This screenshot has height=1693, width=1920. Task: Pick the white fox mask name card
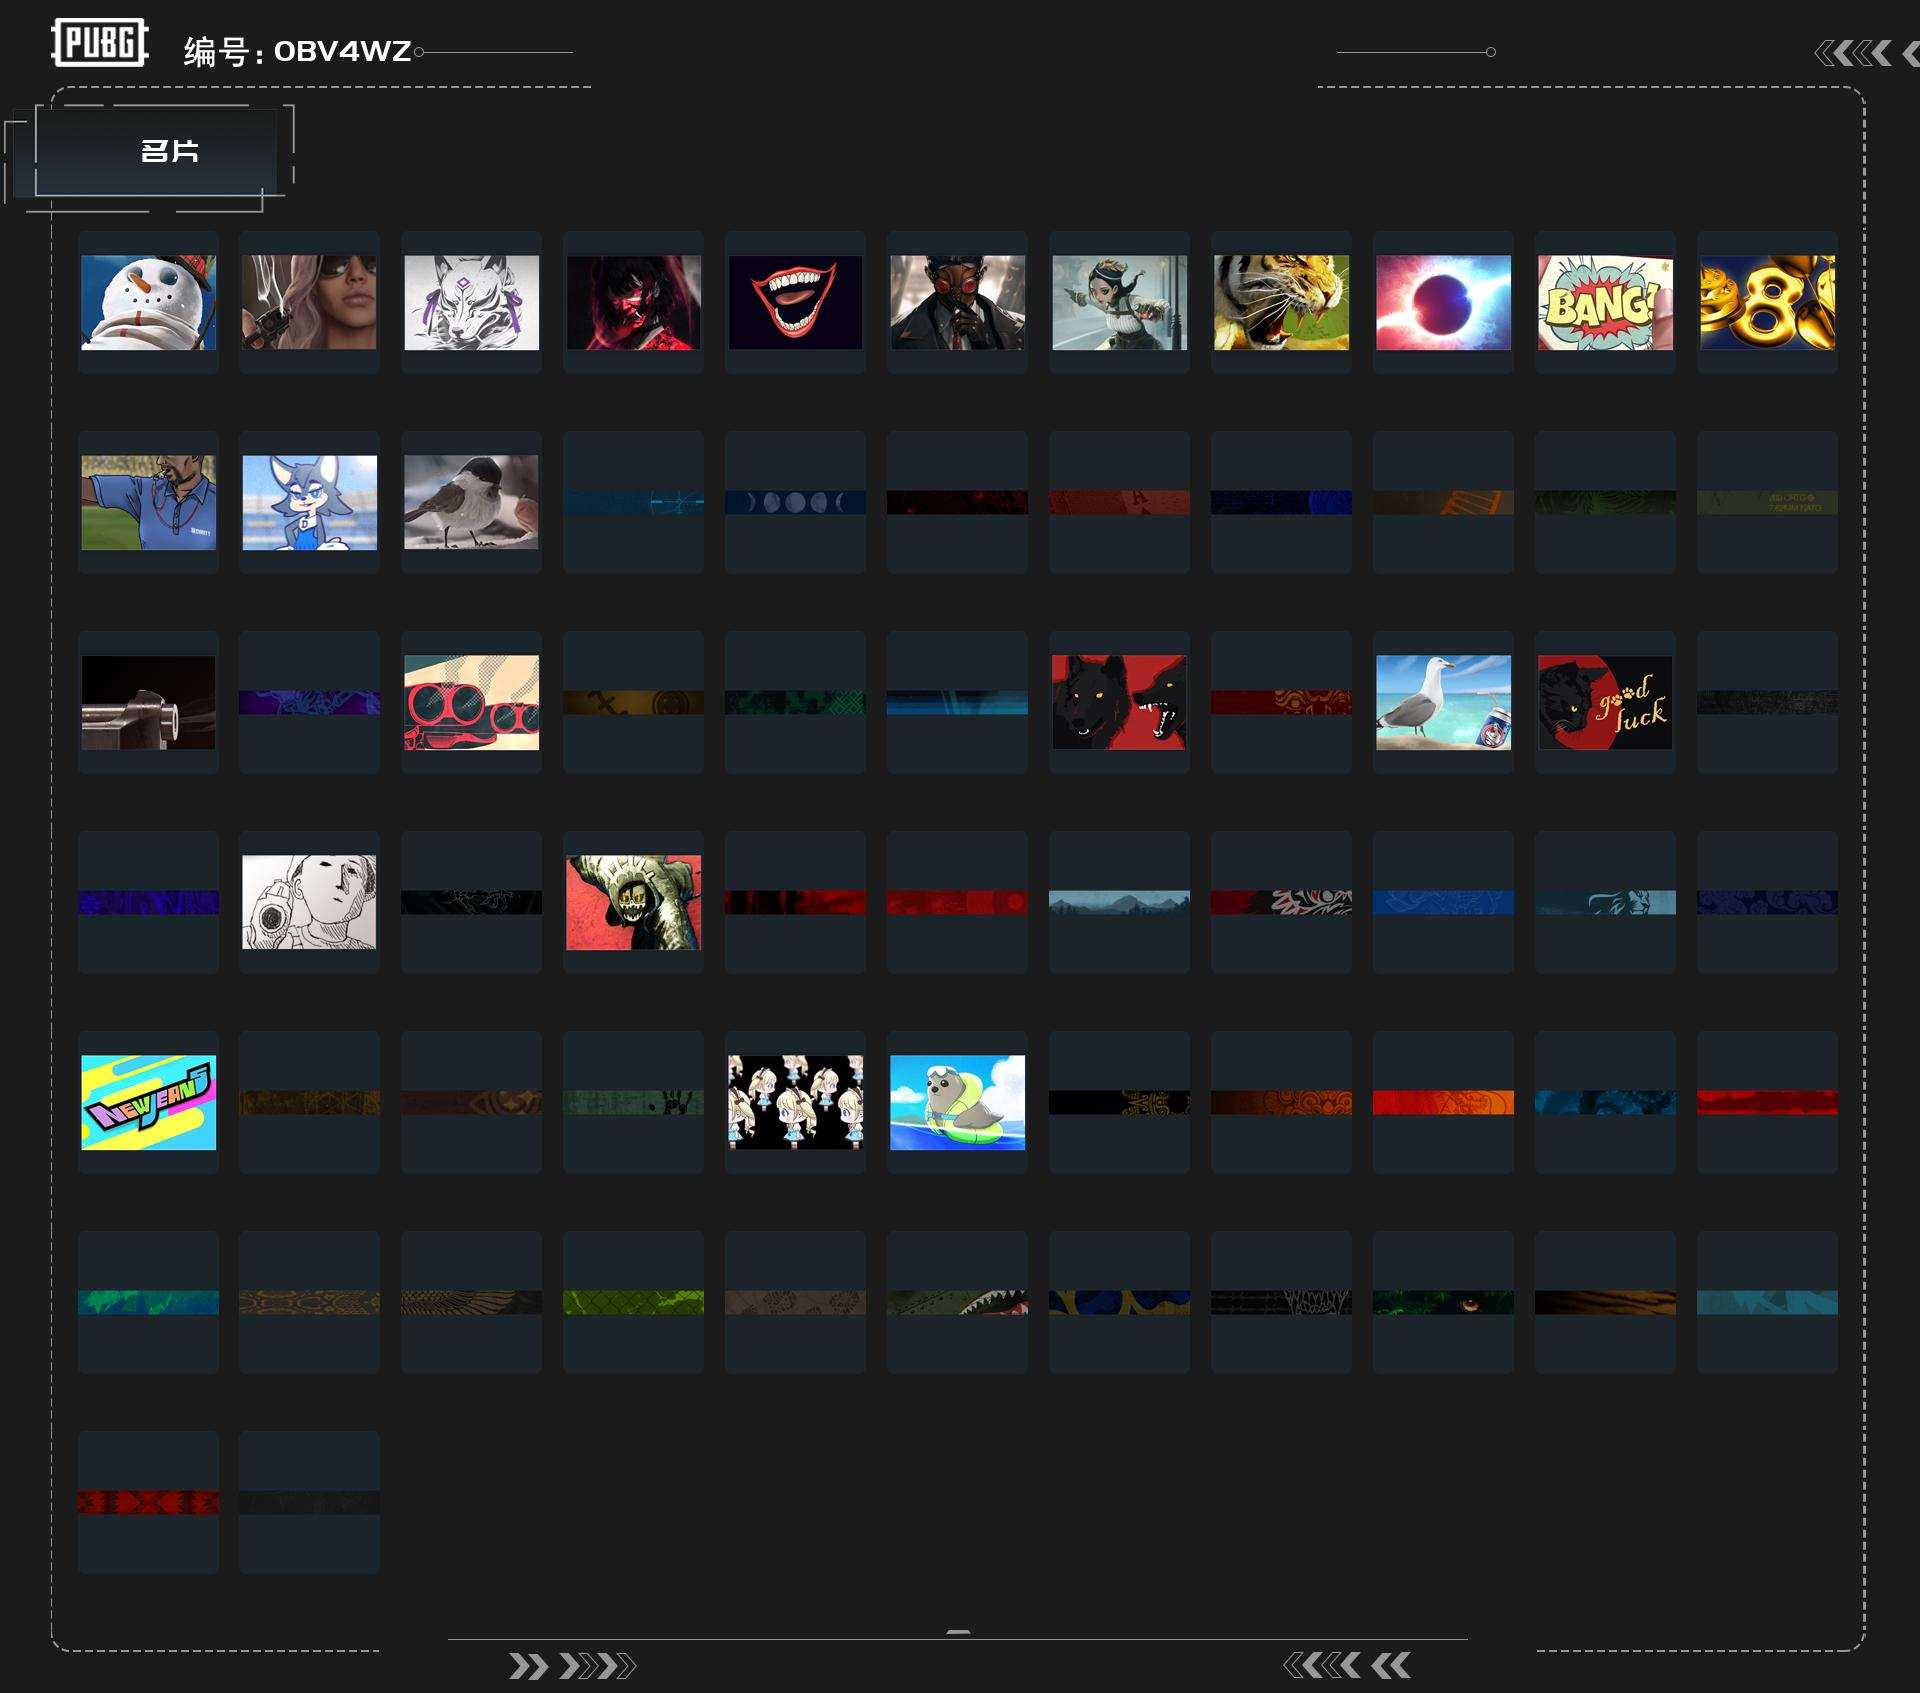[x=471, y=302]
